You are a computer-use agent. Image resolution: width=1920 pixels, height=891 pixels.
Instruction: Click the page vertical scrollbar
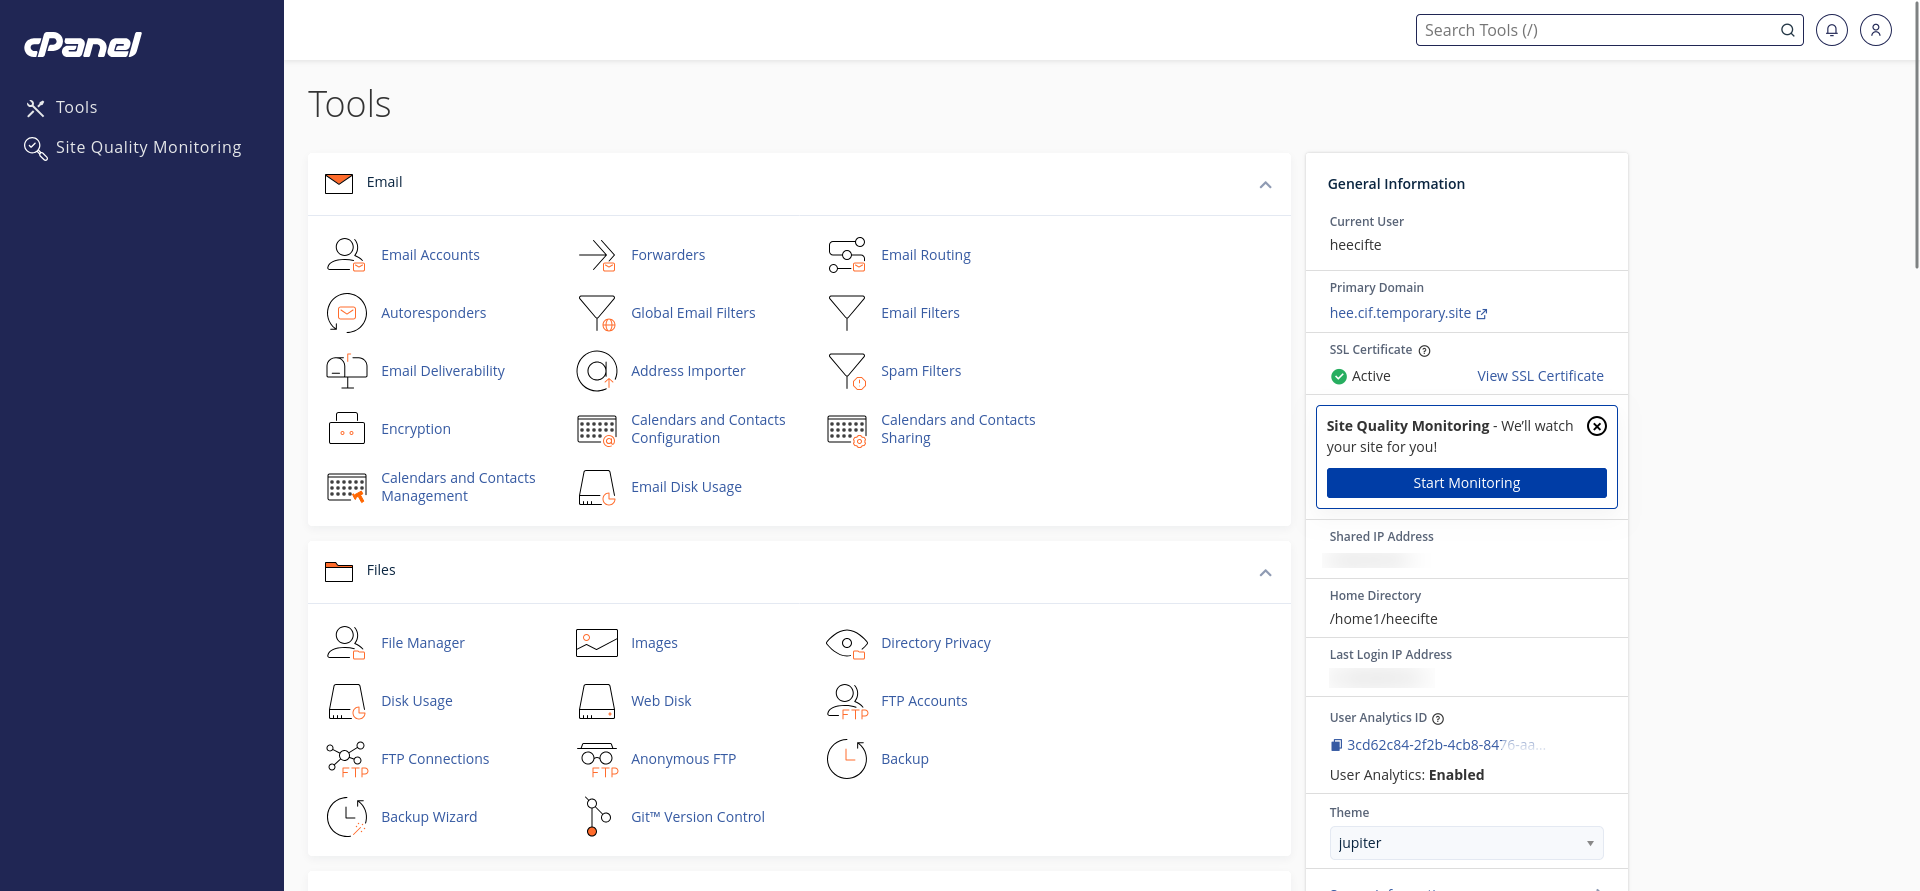point(1915,135)
